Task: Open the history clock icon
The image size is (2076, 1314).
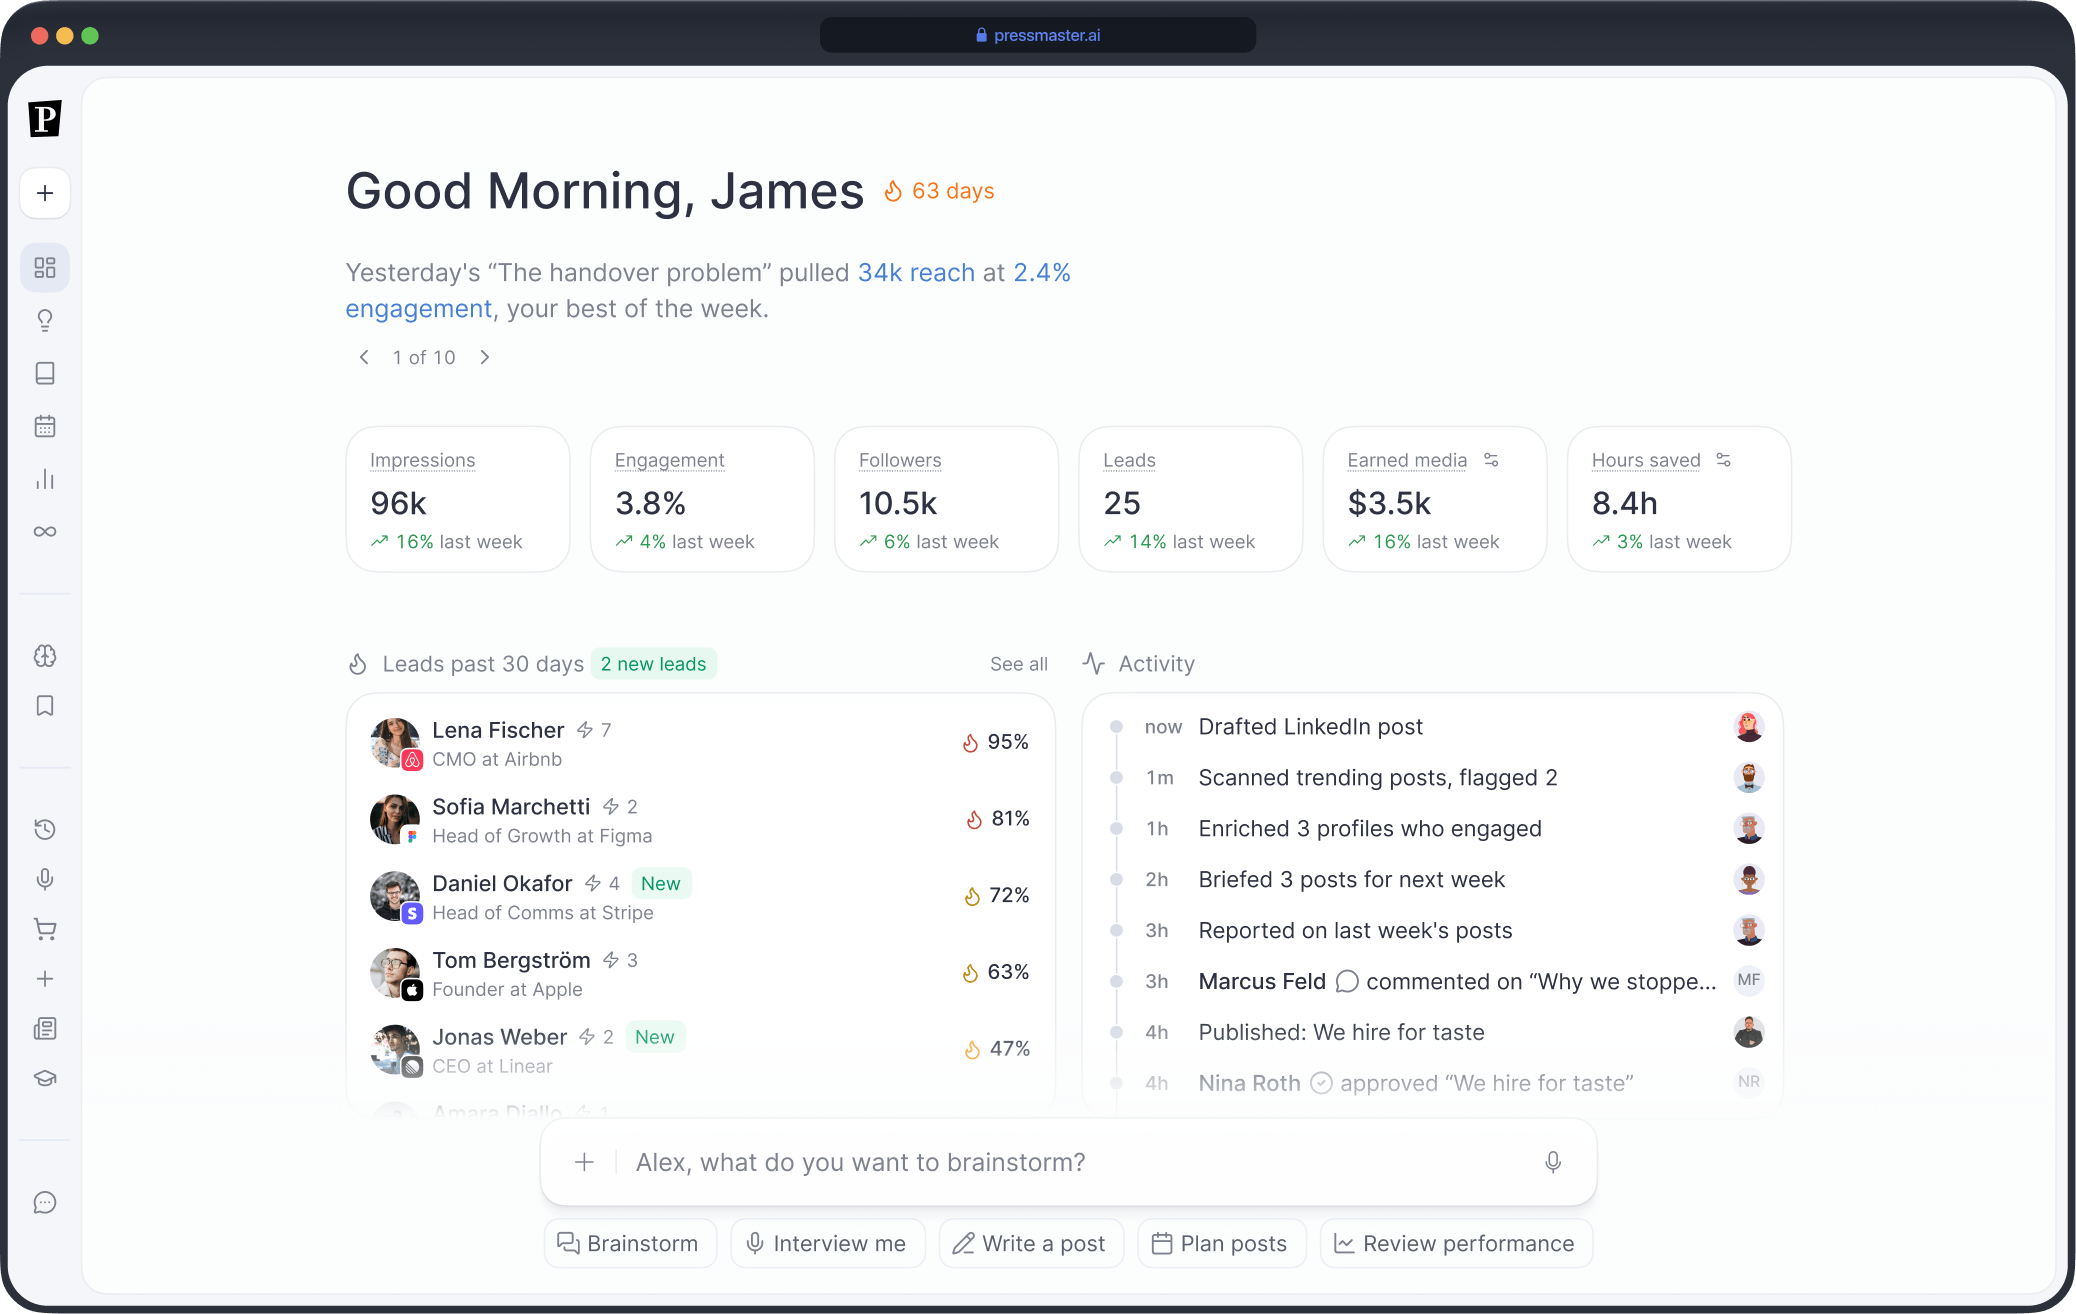Action: [45, 829]
